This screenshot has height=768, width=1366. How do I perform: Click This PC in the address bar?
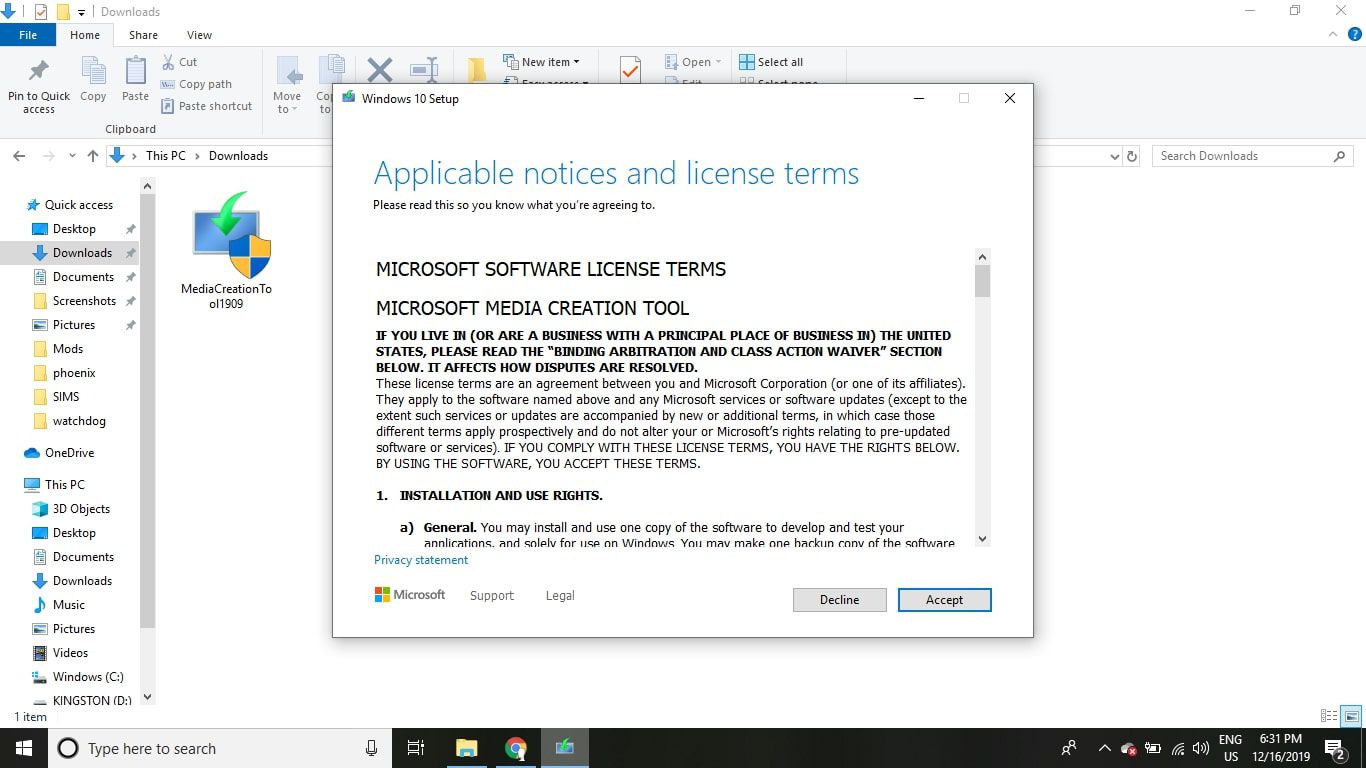pyautogui.click(x=165, y=156)
